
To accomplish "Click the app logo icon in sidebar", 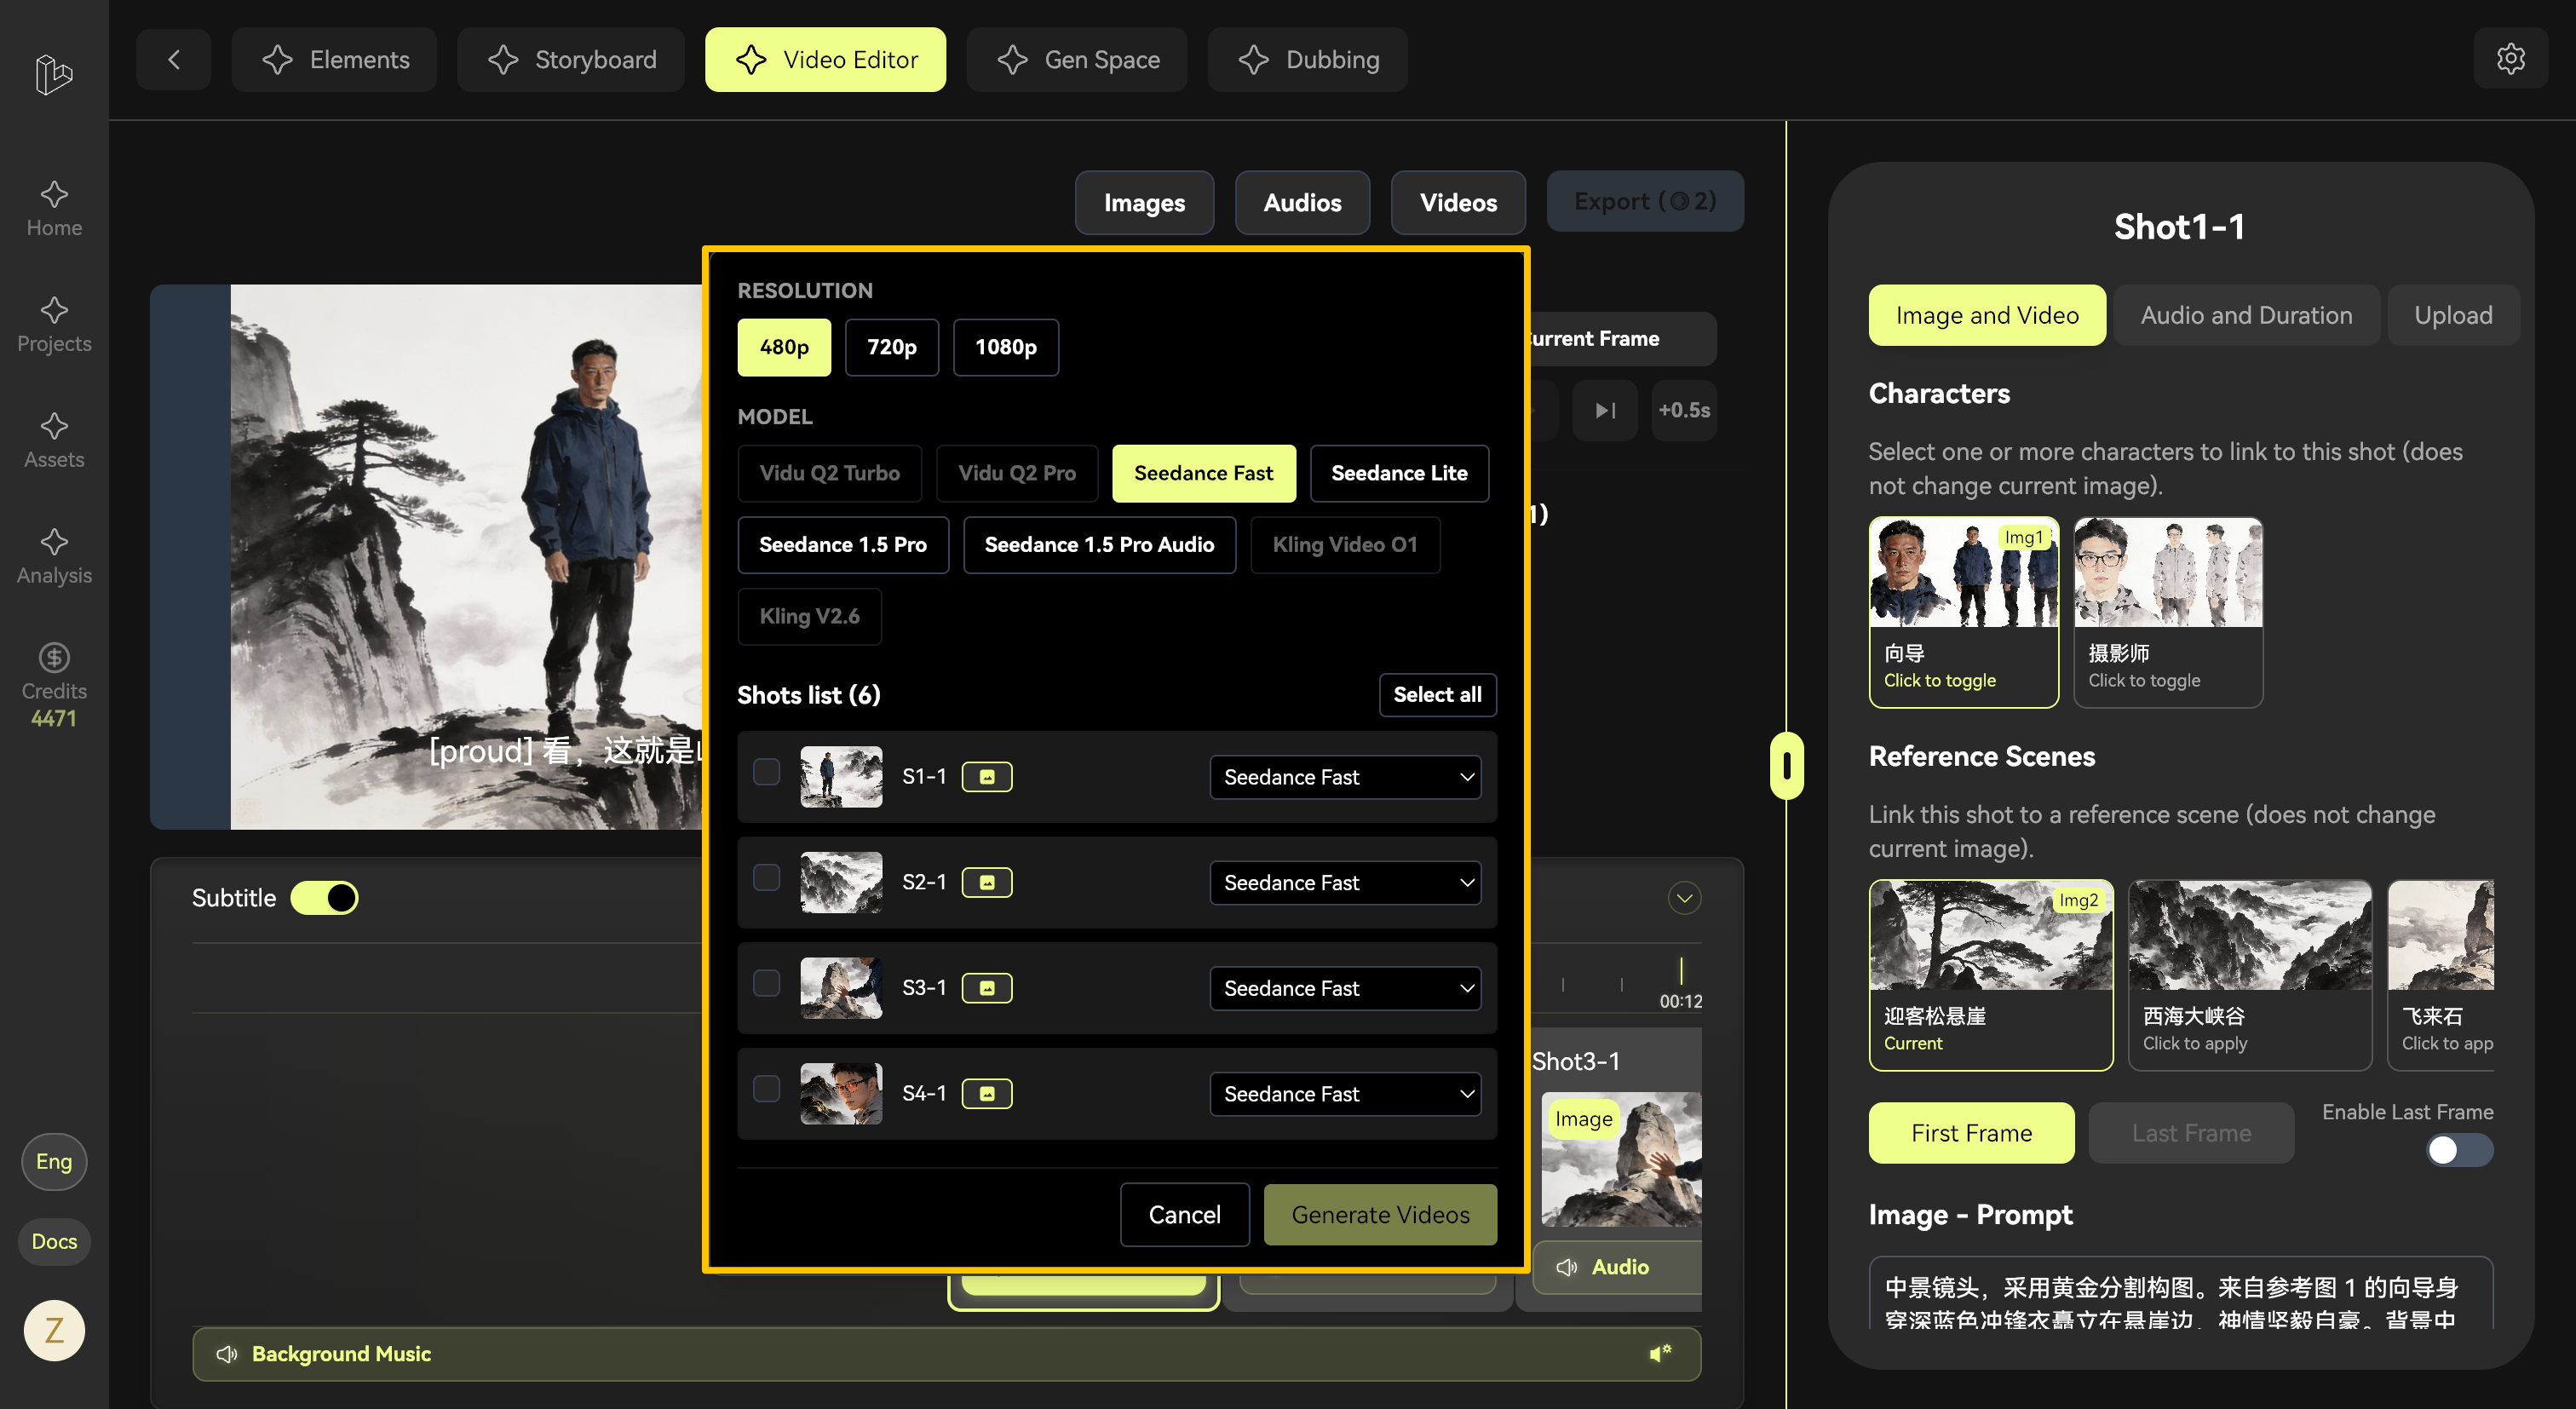I will pyautogui.click(x=54, y=74).
